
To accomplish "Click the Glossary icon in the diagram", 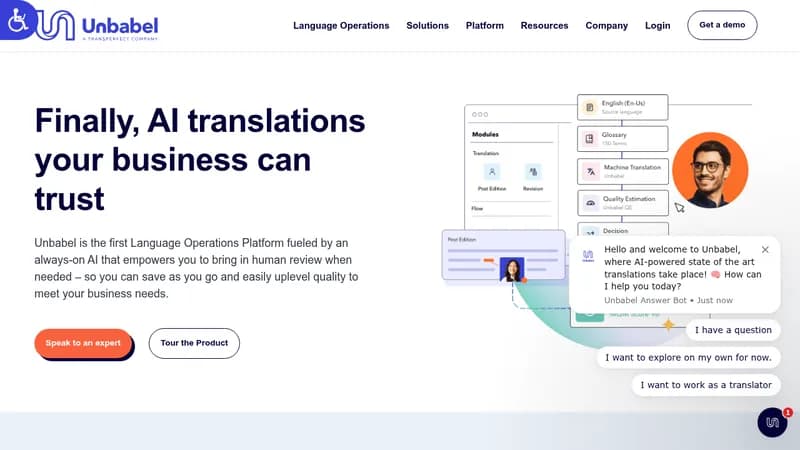I will pyautogui.click(x=590, y=139).
